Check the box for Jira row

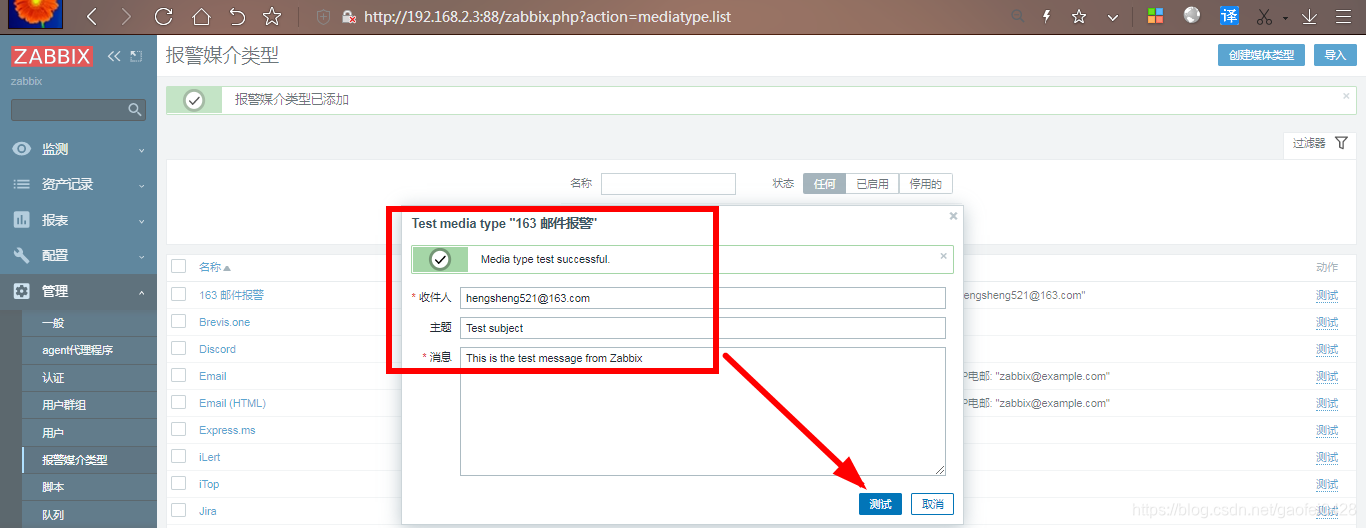[x=178, y=510]
